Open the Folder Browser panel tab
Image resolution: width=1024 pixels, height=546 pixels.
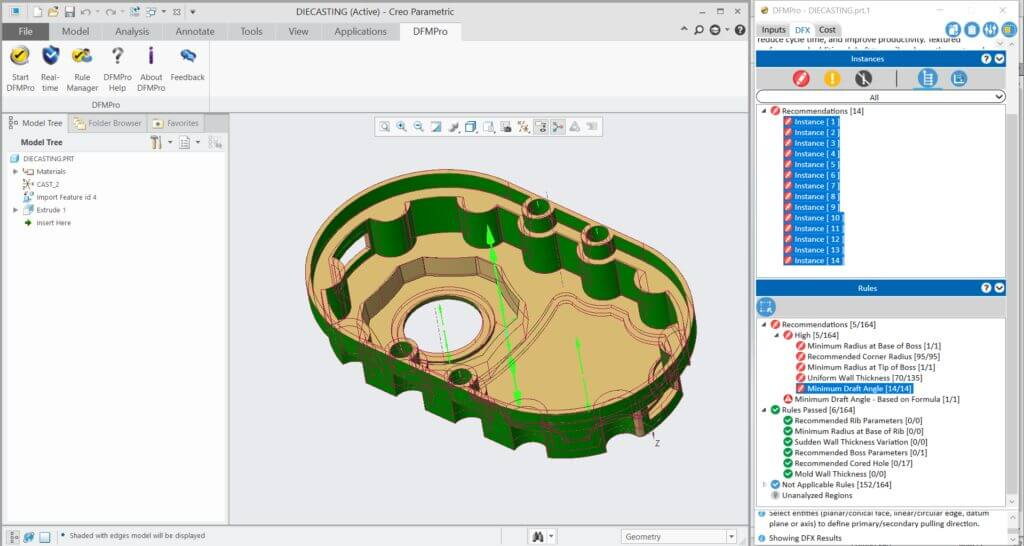(108, 123)
